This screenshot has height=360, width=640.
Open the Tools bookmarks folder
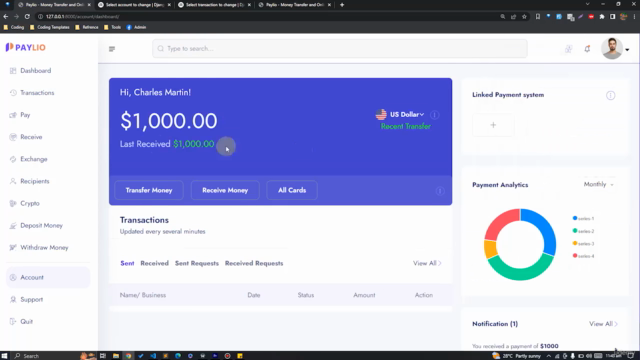click(x=112, y=27)
